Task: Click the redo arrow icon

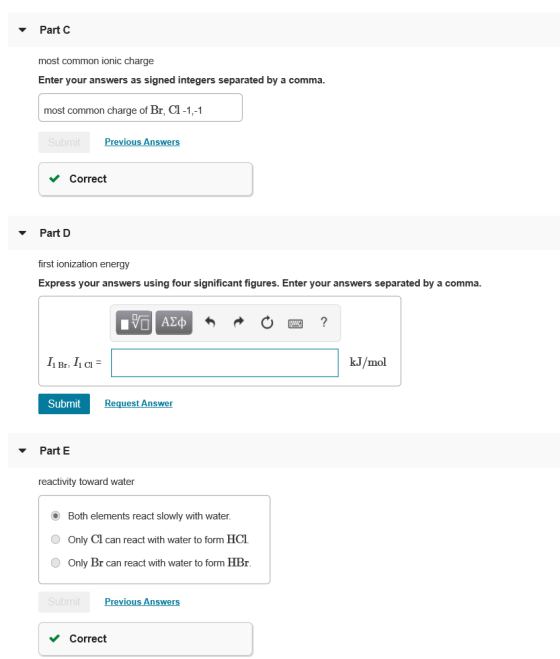Action: tap(238, 323)
